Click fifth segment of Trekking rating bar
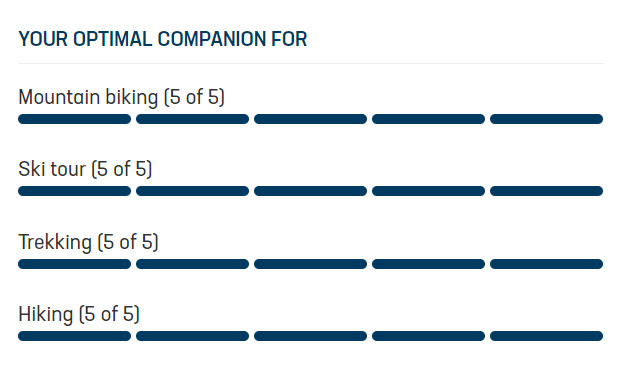624x373 pixels. click(546, 264)
